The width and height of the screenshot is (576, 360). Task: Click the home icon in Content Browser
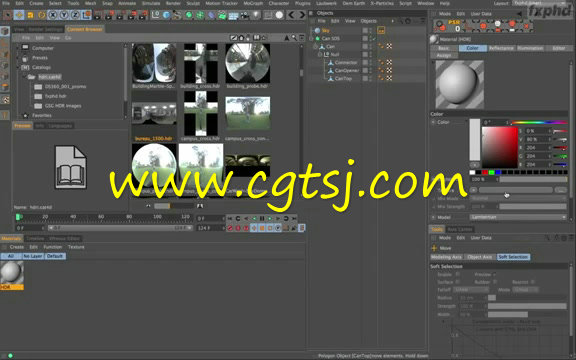pyautogui.click(x=241, y=37)
